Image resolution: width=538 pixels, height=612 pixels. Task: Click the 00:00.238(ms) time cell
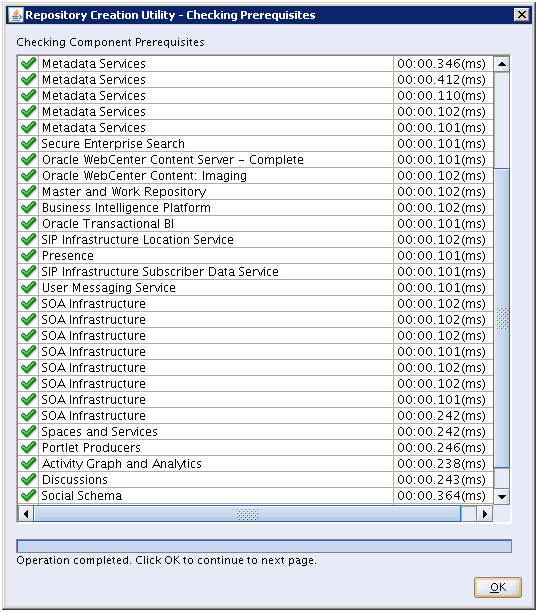pyautogui.click(x=443, y=464)
